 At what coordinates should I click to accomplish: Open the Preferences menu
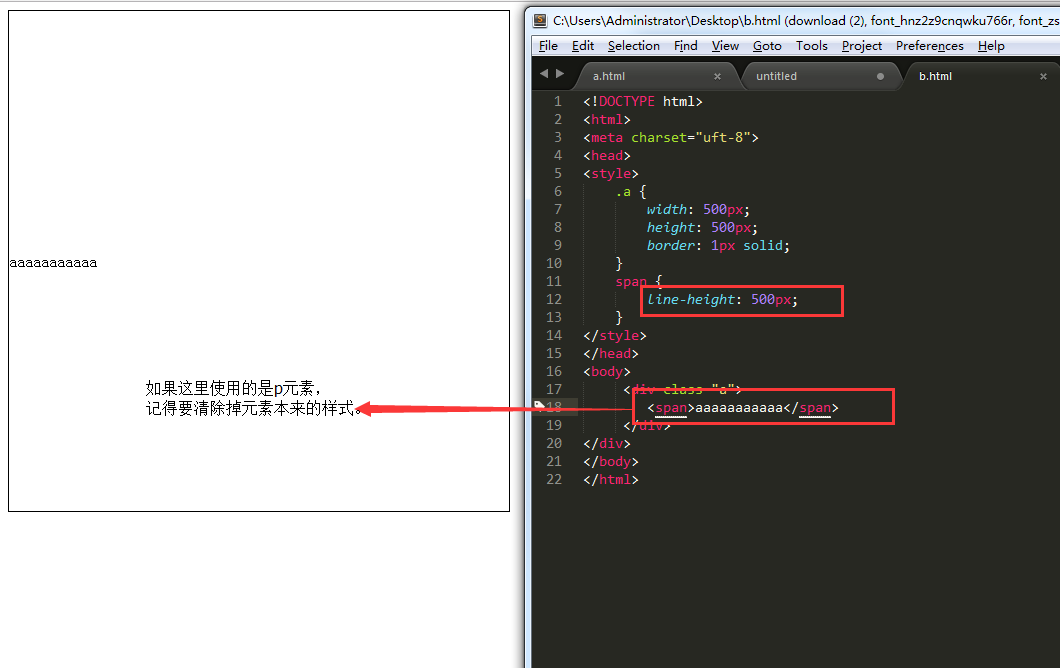[x=930, y=46]
